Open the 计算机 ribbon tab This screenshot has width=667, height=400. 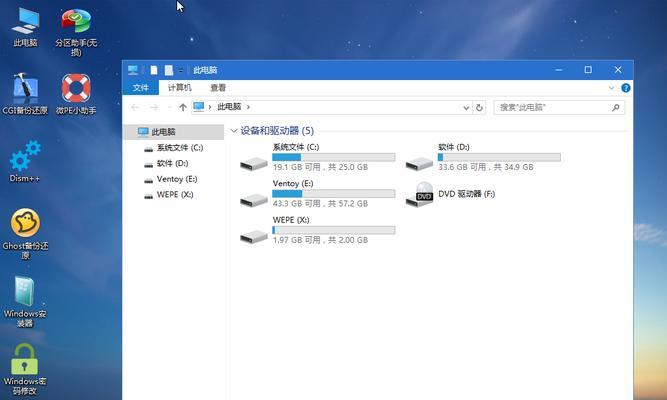[x=180, y=88]
